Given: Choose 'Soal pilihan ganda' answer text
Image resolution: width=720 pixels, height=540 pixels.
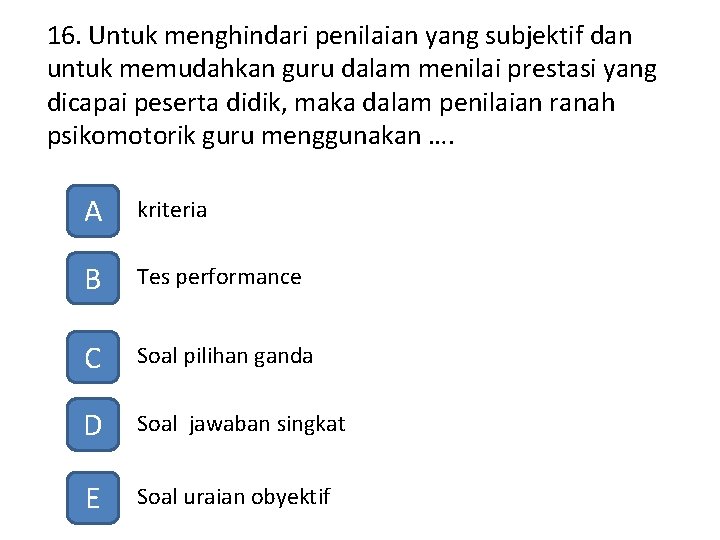Looking at the screenshot, I should pos(225,357).
